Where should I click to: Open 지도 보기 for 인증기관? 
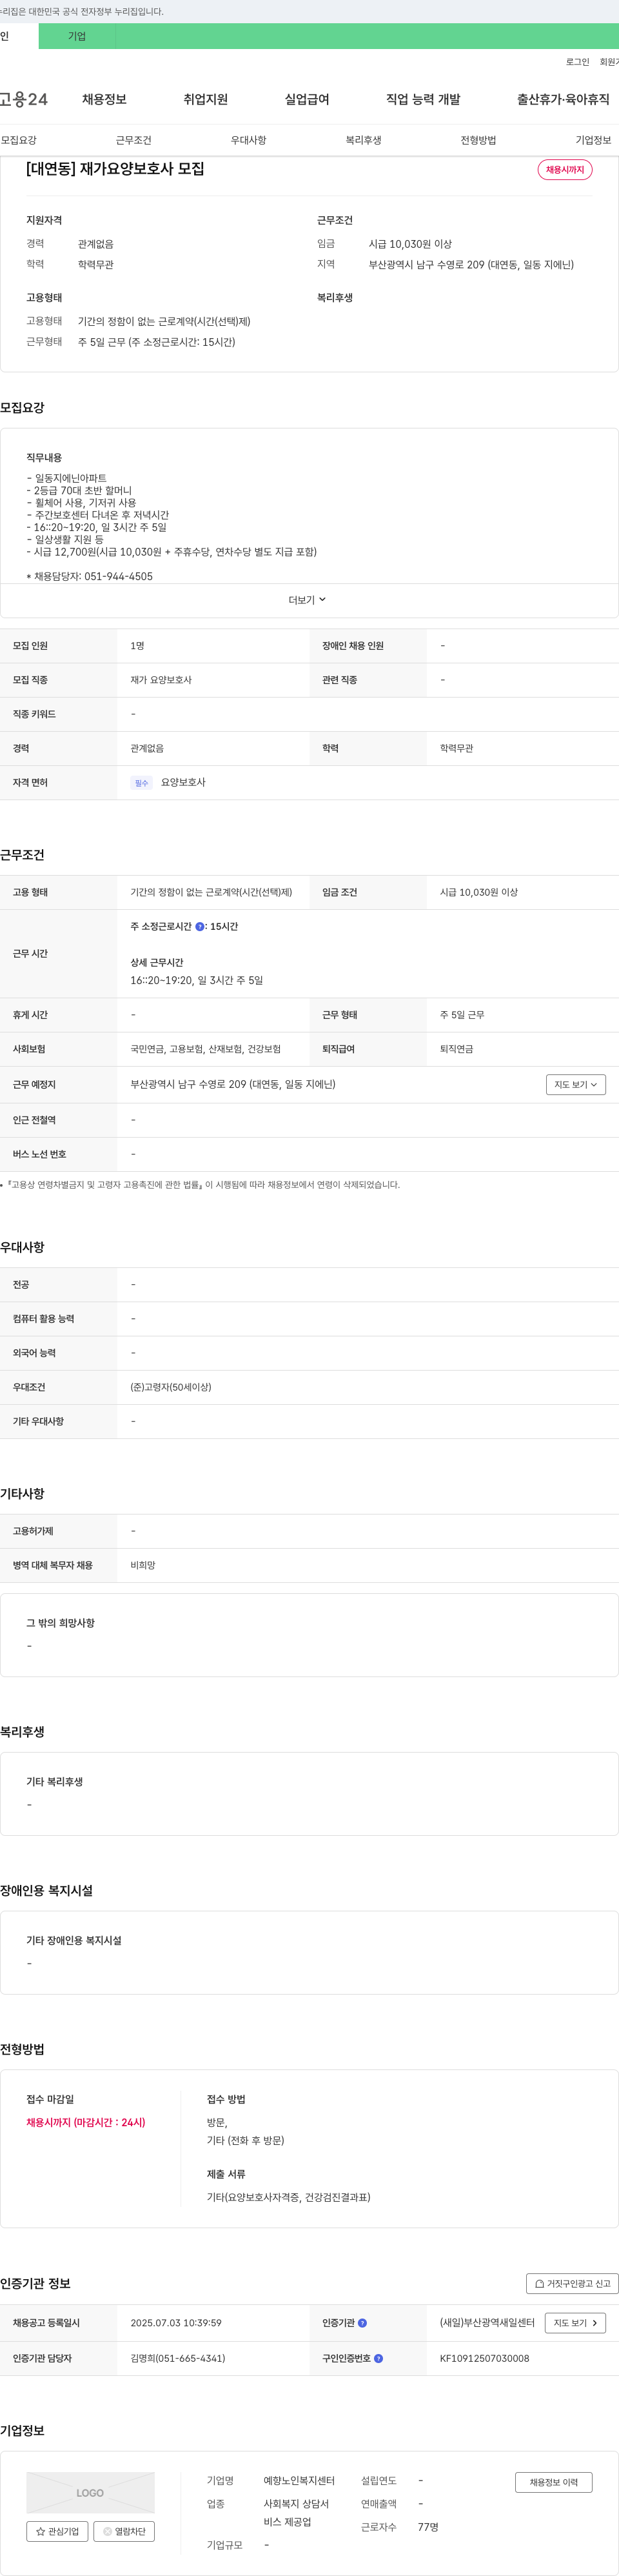(x=575, y=2323)
